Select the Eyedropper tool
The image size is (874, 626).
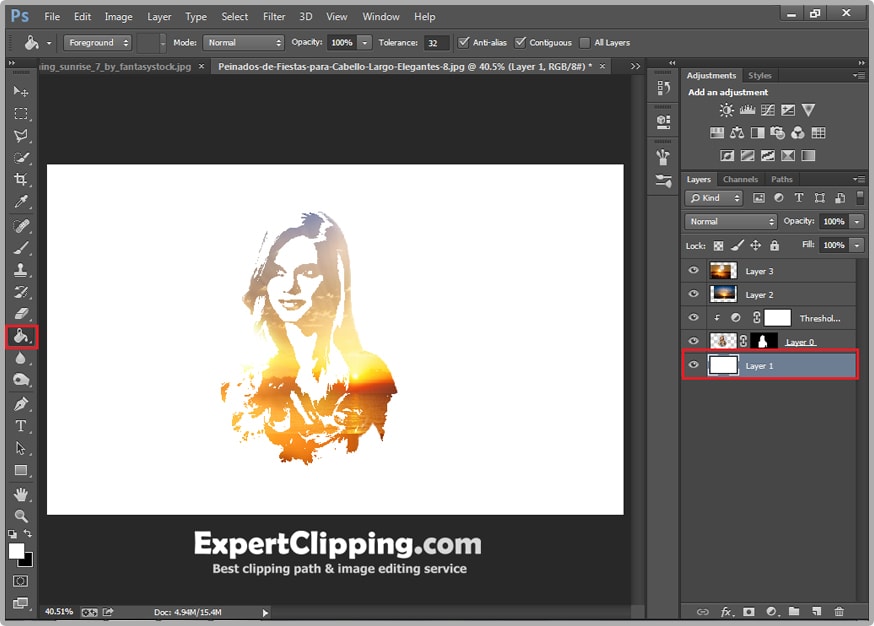coord(21,203)
